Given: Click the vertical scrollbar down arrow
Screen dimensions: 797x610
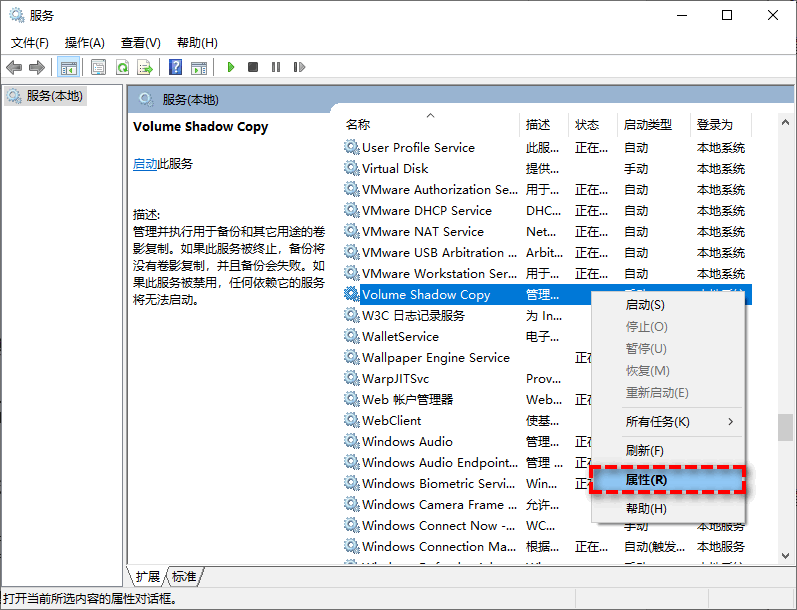Looking at the screenshot, I should click(786, 555).
